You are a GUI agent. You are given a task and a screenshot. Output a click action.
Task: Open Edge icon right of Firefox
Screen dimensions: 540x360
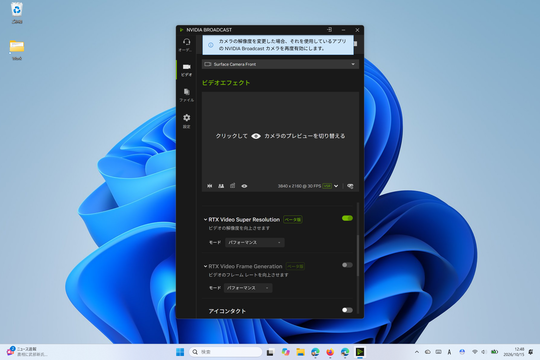pos(345,352)
